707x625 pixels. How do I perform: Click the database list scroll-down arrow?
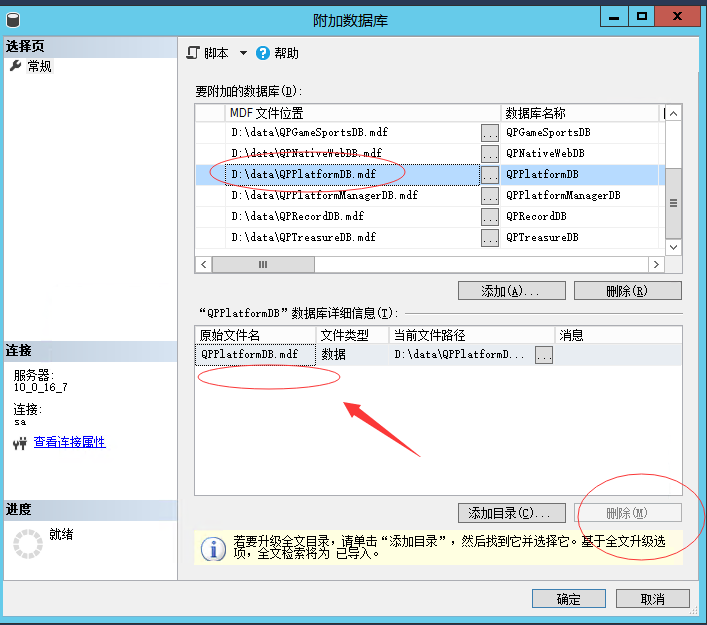click(x=673, y=247)
